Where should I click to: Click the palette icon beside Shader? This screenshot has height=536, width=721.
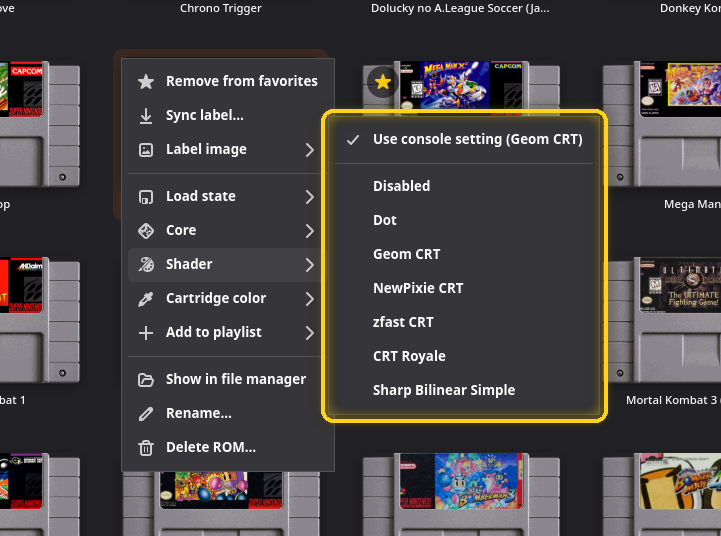pos(146,264)
